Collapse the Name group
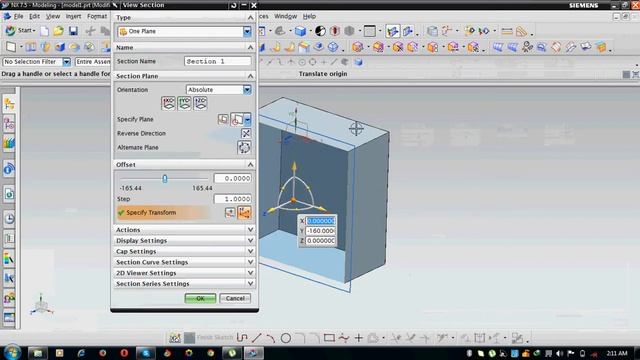 point(184,47)
